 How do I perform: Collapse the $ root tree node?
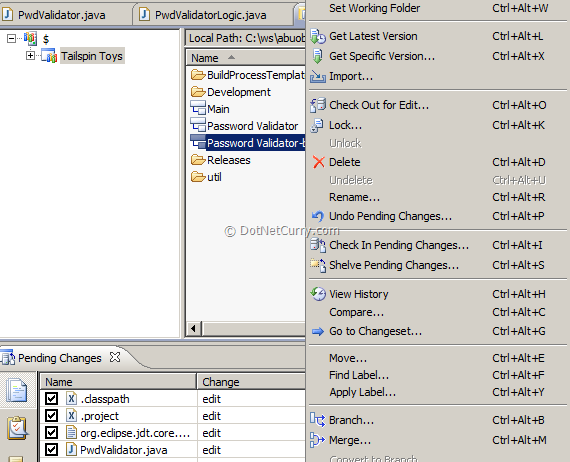[x=12, y=39]
